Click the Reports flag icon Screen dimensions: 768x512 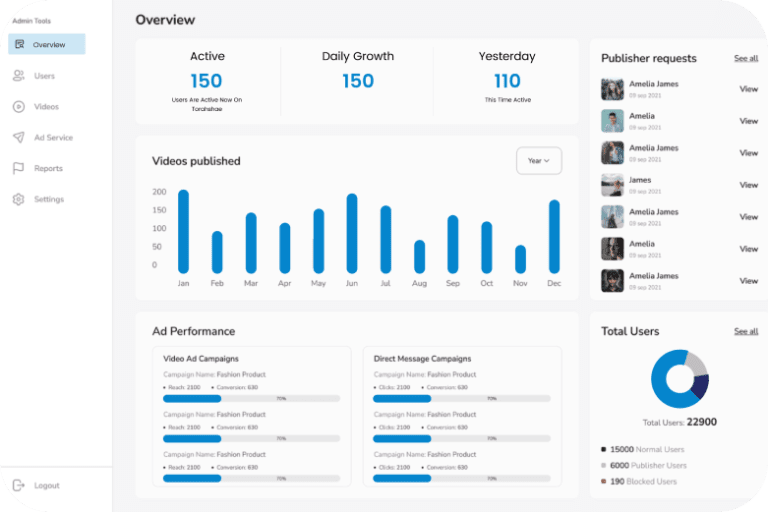[x=19, y=168]
